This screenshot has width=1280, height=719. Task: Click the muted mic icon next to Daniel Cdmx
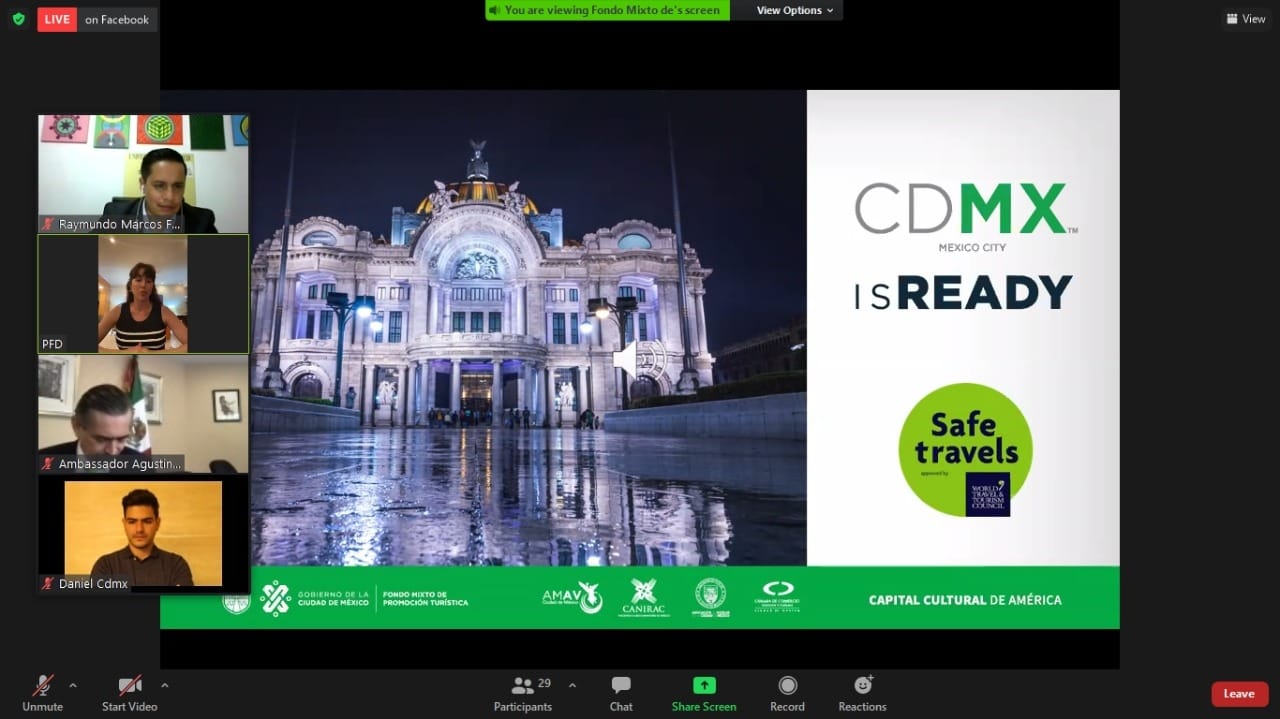(48, 583)
